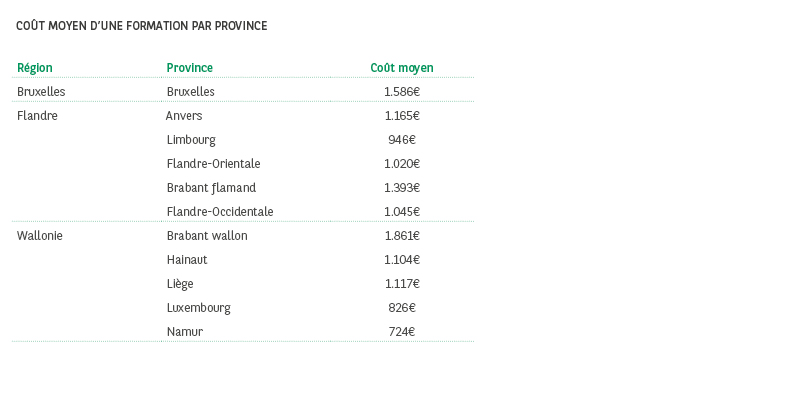
Task: Click the Luxembourg province cell
Action: coord(199,308)
